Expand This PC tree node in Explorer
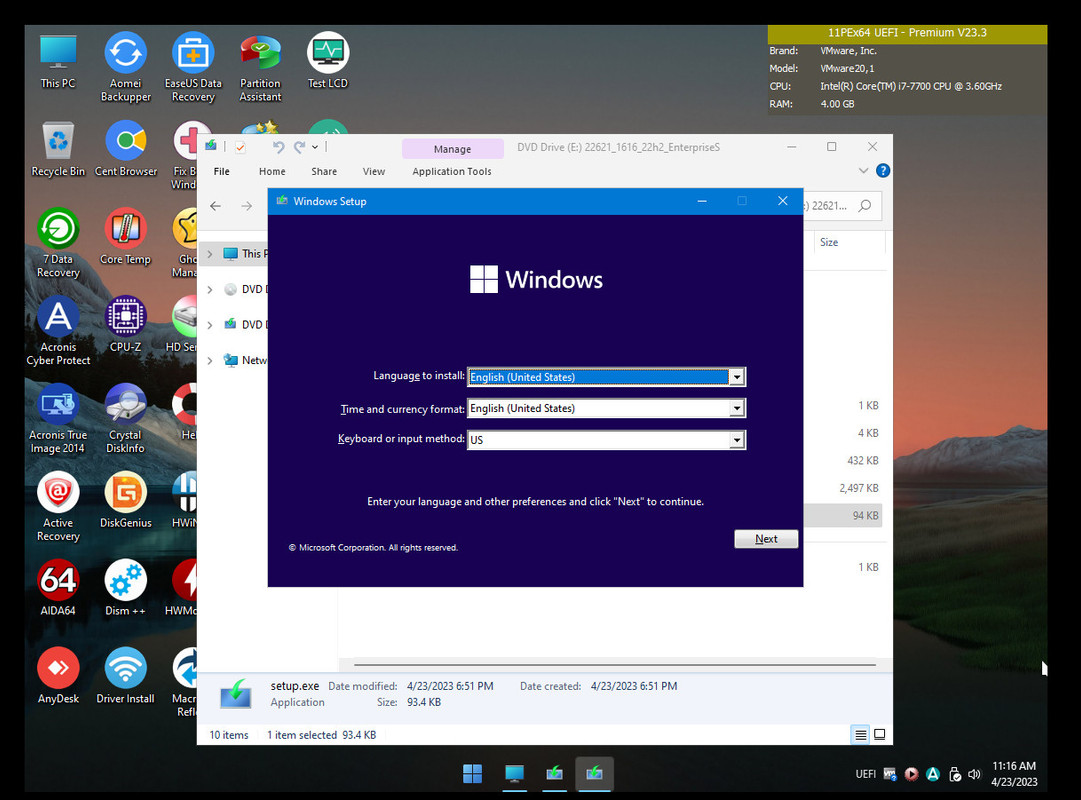 pyautogui.click(x=210, y=254)
